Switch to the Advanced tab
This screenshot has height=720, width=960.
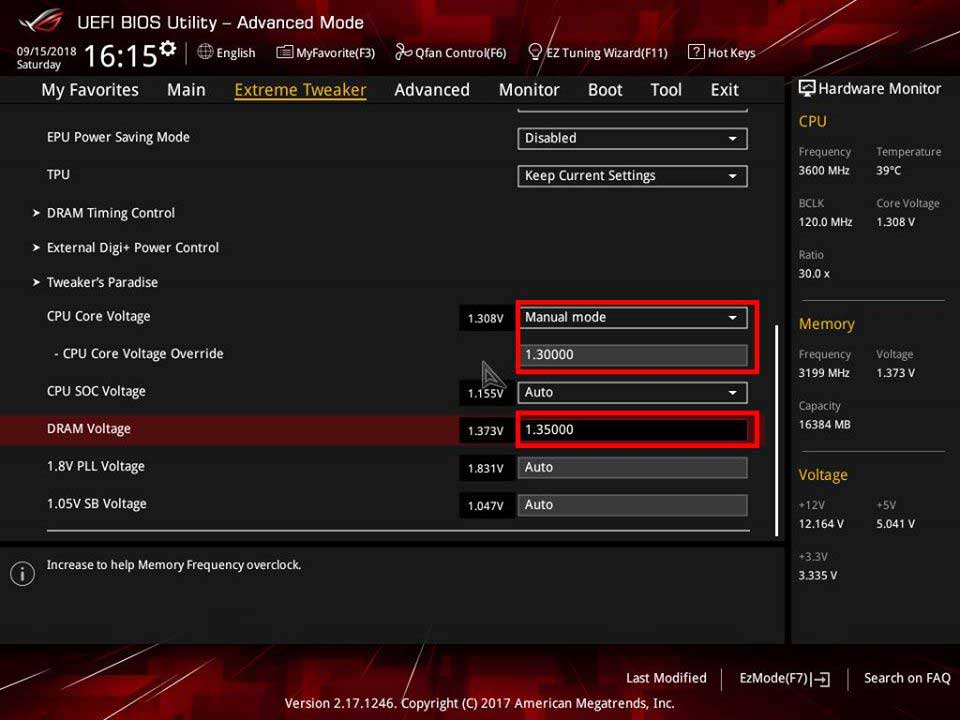pyautogui.click(x=432, y=90)
